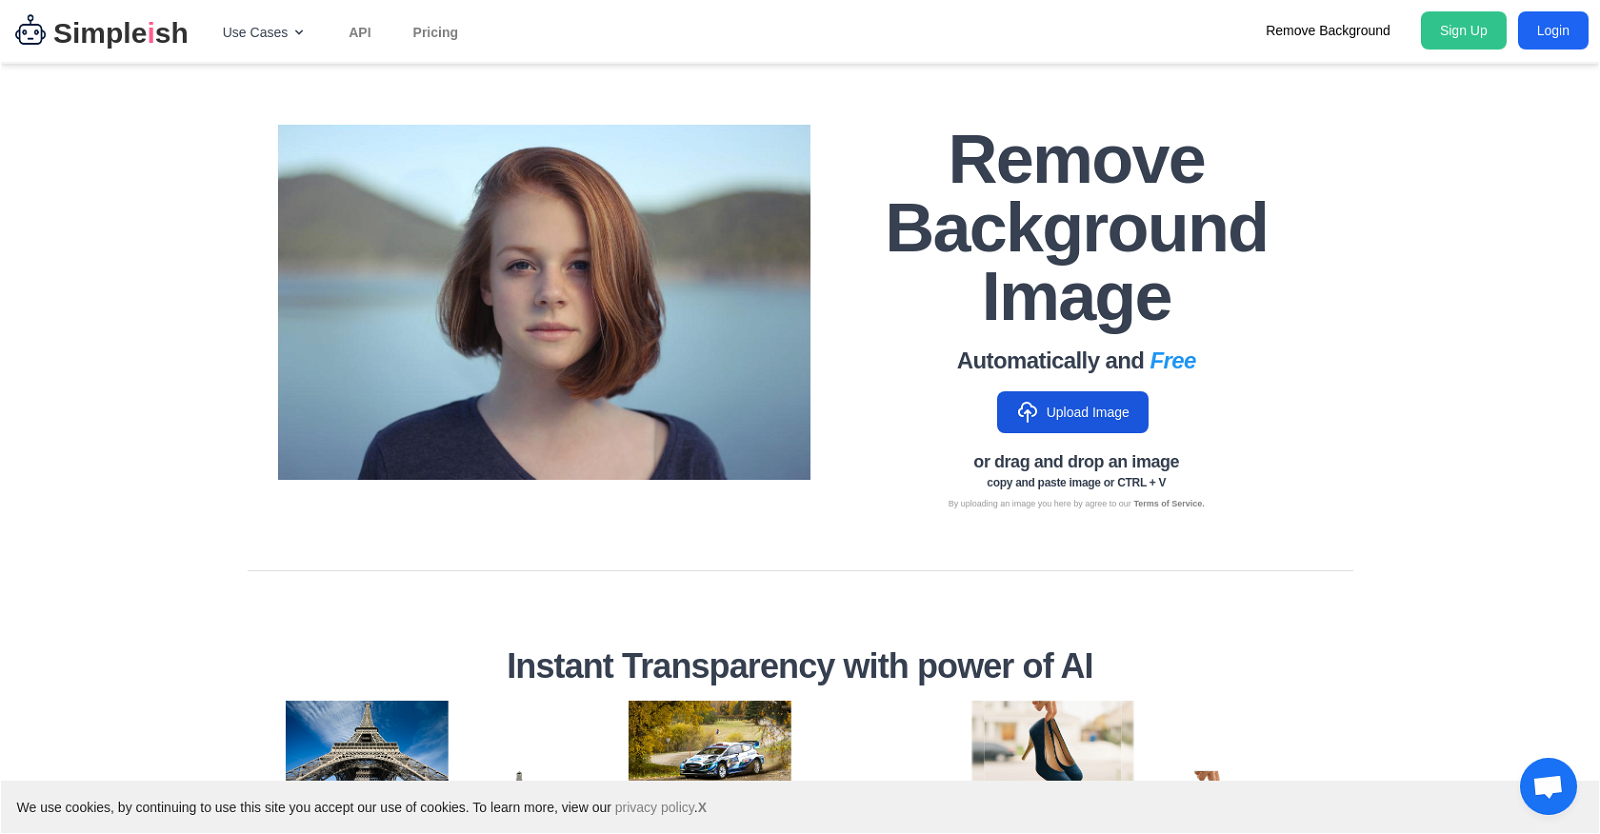Click the Upload Image button

click(1072, 412)
